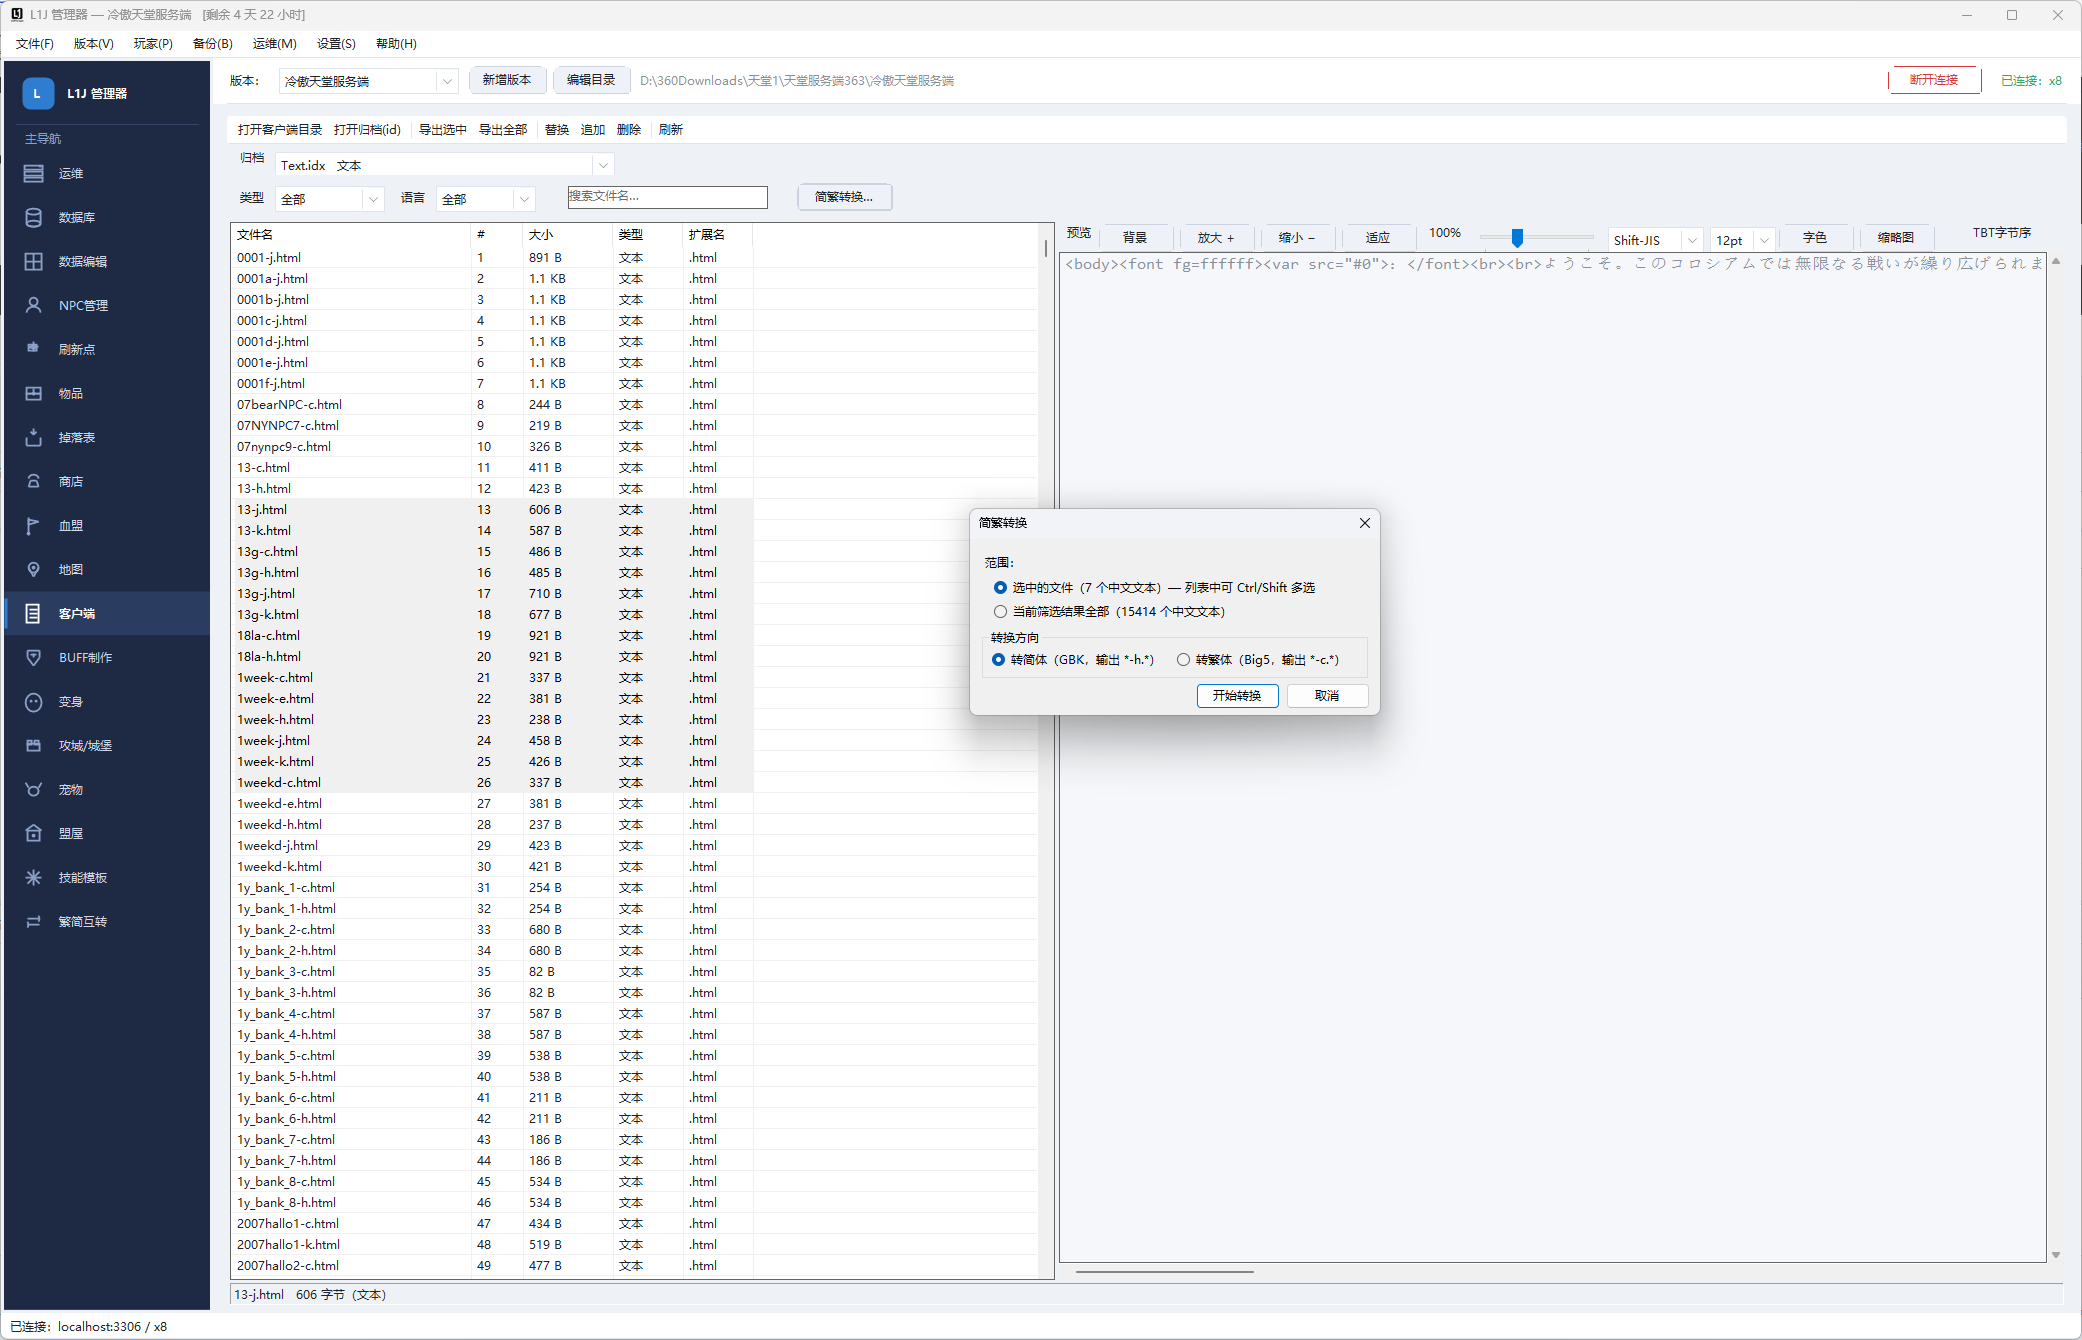
Task: Focus the 搜索文件名 search field
Action: tap(667, 197)
